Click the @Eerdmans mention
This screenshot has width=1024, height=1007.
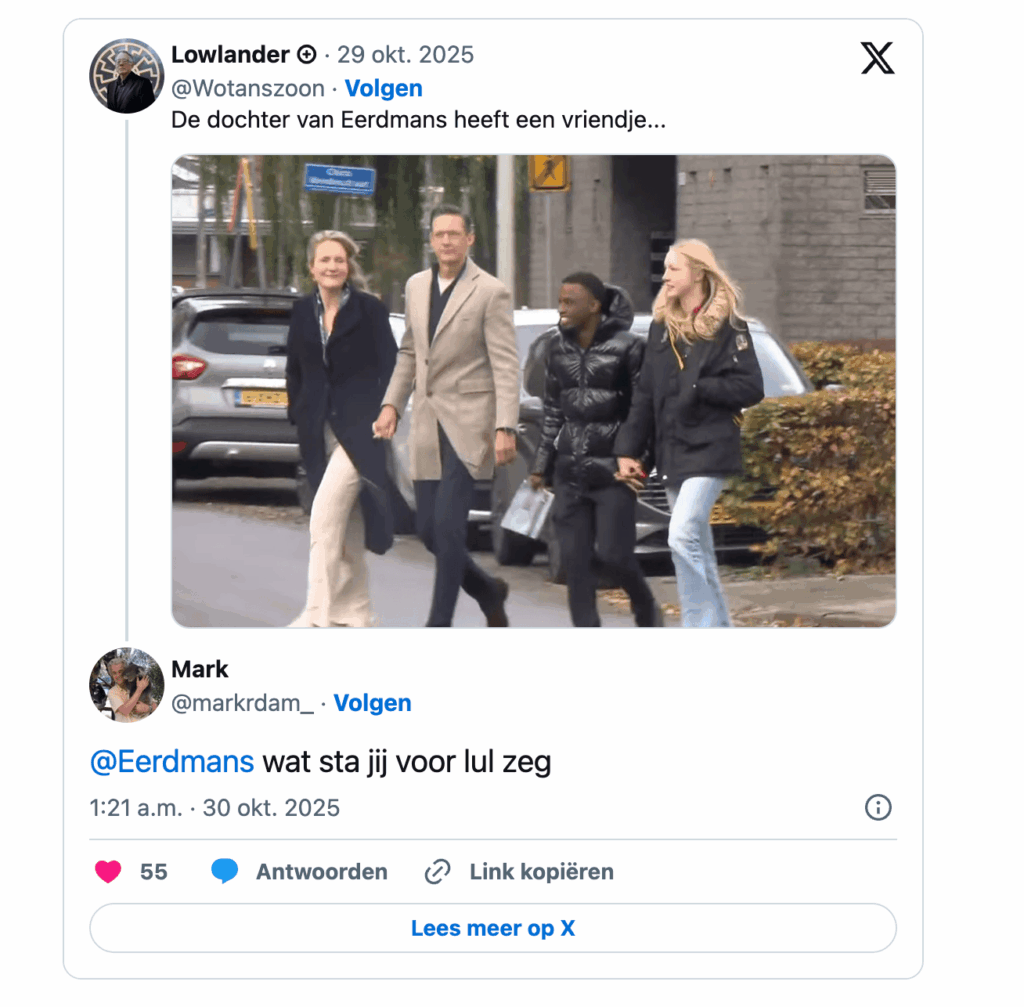172,762
